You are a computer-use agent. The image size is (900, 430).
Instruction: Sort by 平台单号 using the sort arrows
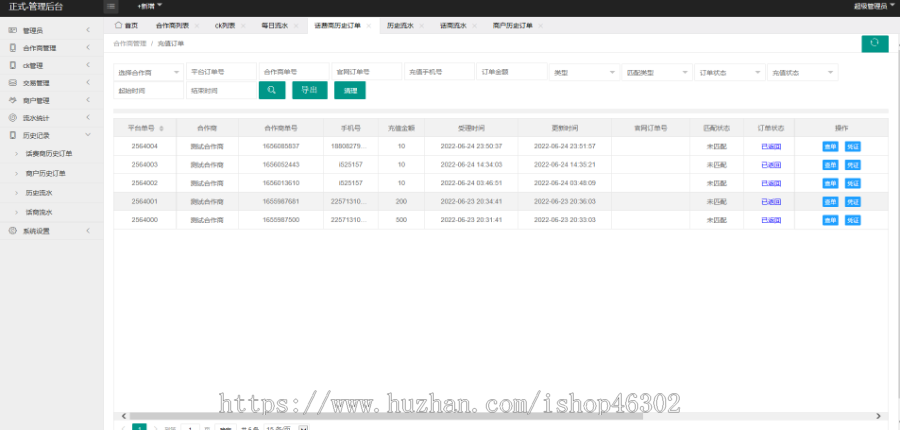click(161, 128)
